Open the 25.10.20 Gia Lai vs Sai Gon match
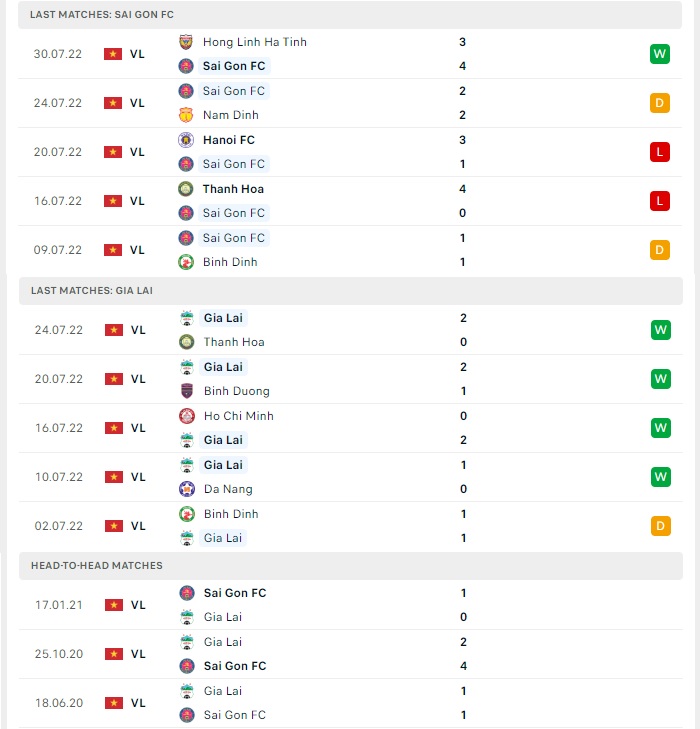 coord(351,654)
